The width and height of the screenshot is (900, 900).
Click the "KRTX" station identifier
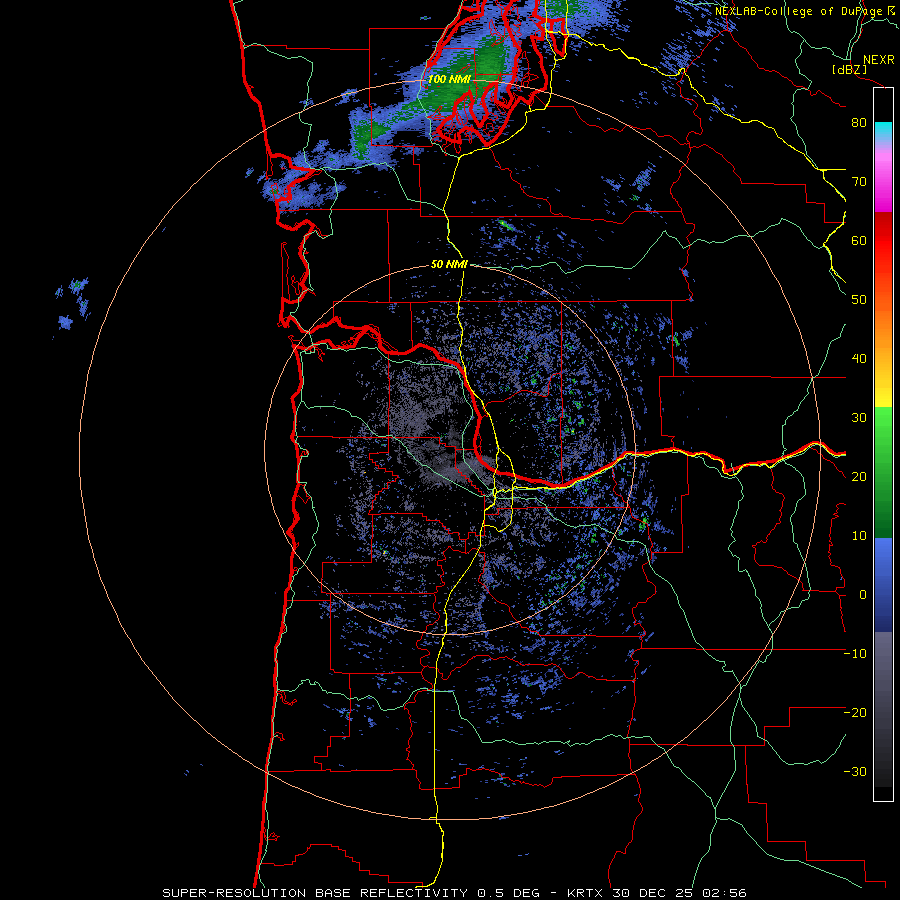point(585,893)
